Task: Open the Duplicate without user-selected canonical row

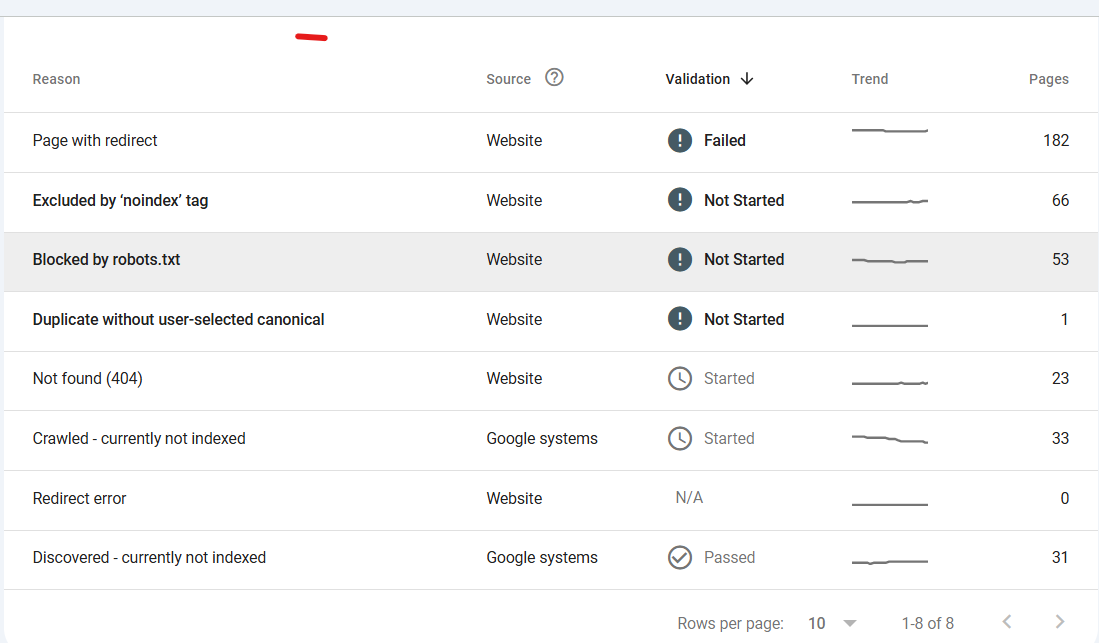Action: (x=178, y=319)
